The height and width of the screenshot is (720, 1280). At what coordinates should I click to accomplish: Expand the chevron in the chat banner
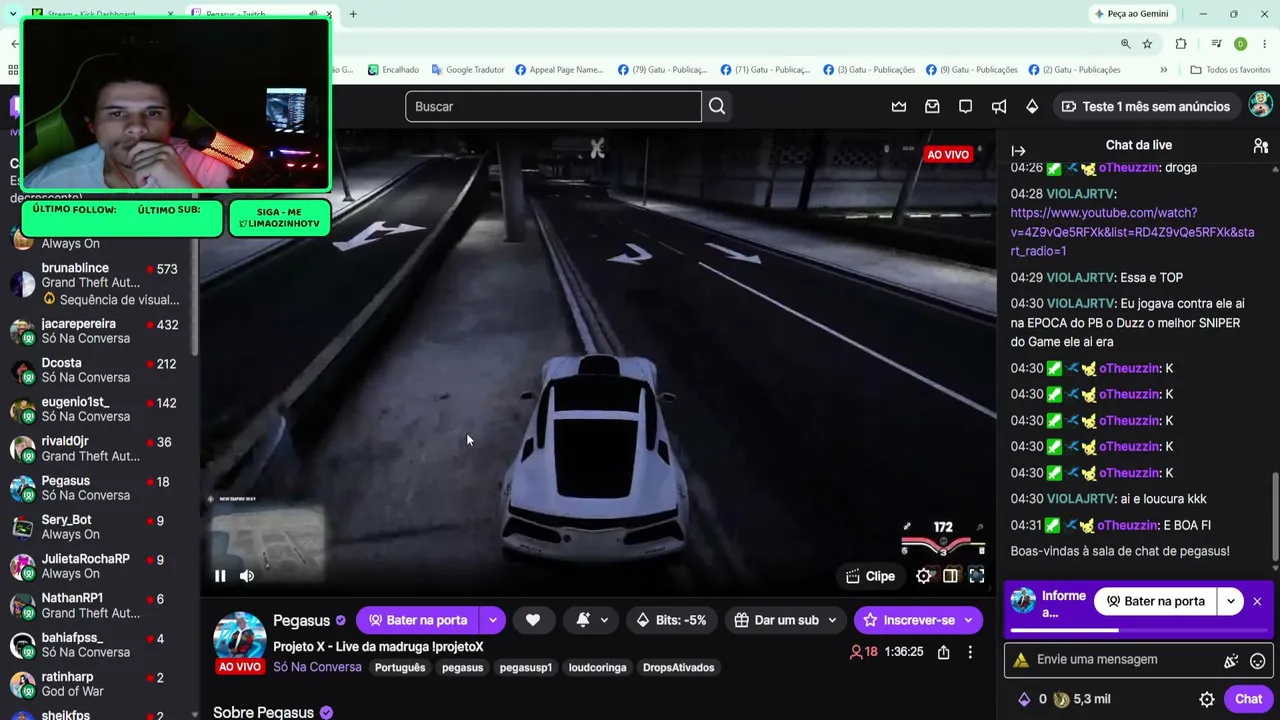(1231, 601)
